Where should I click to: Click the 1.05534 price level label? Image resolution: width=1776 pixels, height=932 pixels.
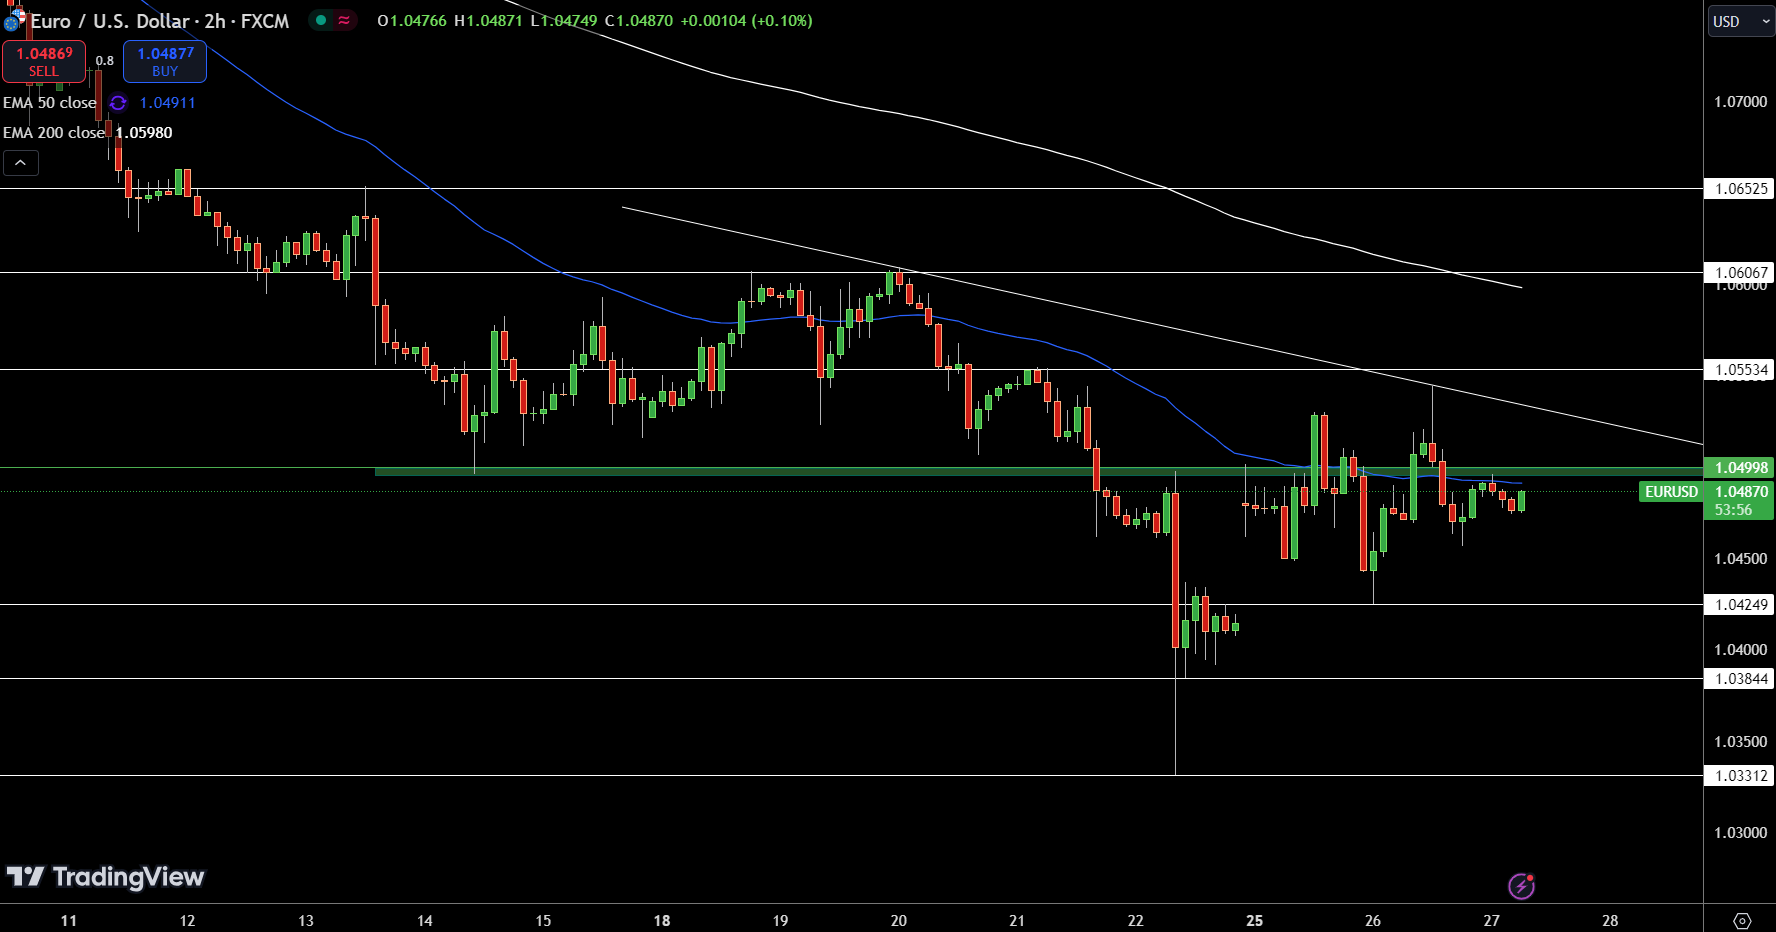[x=1741, y=370]
